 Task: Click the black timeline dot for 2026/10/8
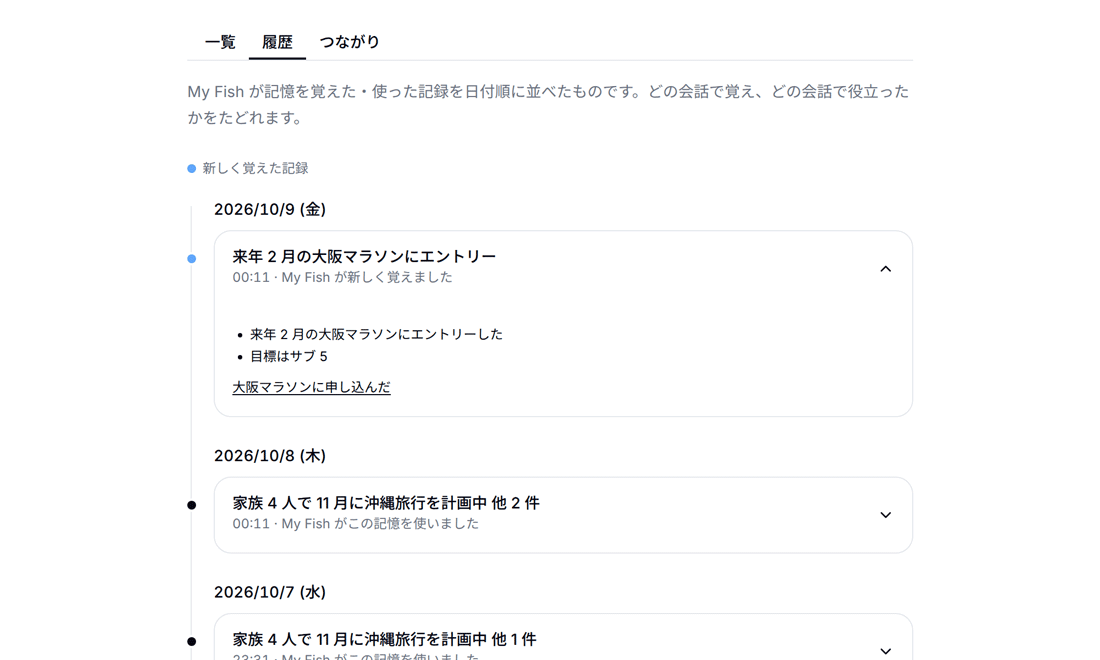click(x=192, y=505)
